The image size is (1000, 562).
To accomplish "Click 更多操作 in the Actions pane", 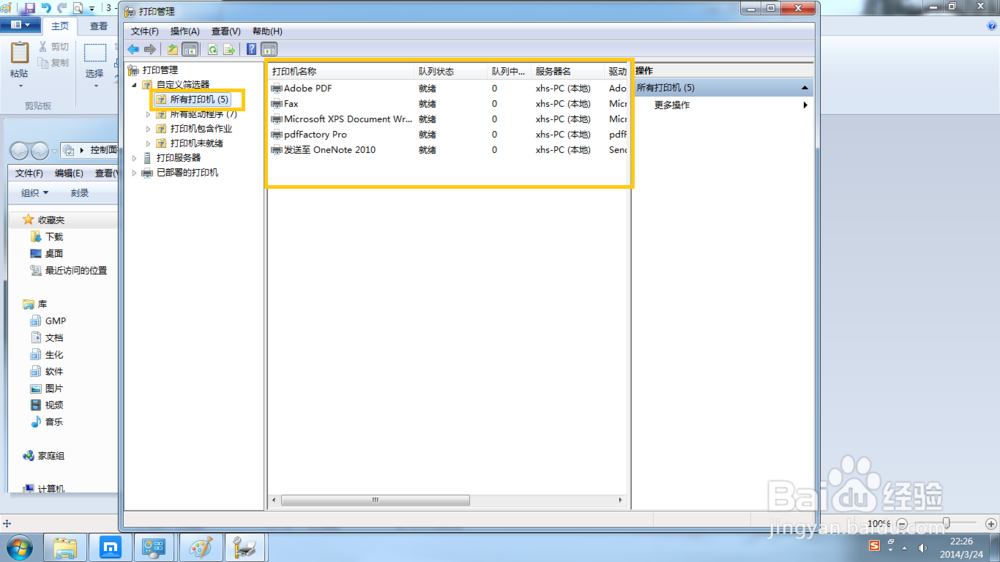I will coord(672,105).
